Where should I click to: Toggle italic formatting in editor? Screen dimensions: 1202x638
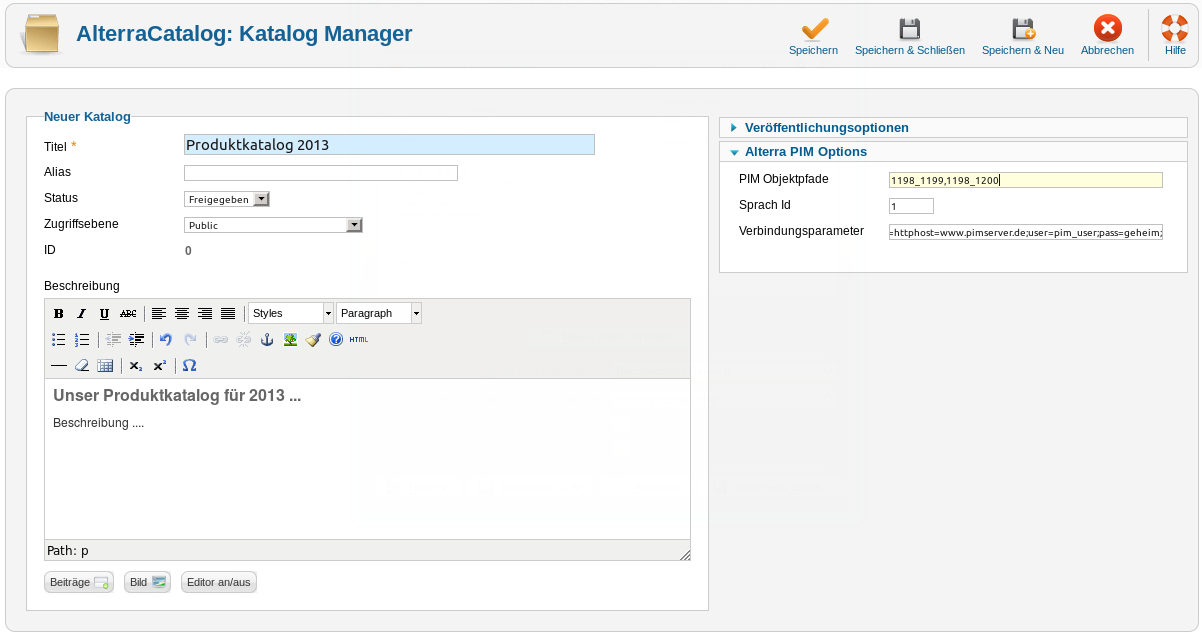(x=81, y=314)
